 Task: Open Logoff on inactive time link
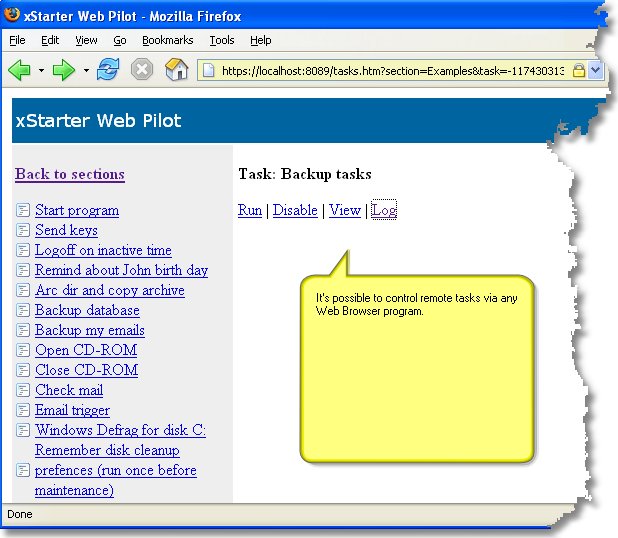103,250
